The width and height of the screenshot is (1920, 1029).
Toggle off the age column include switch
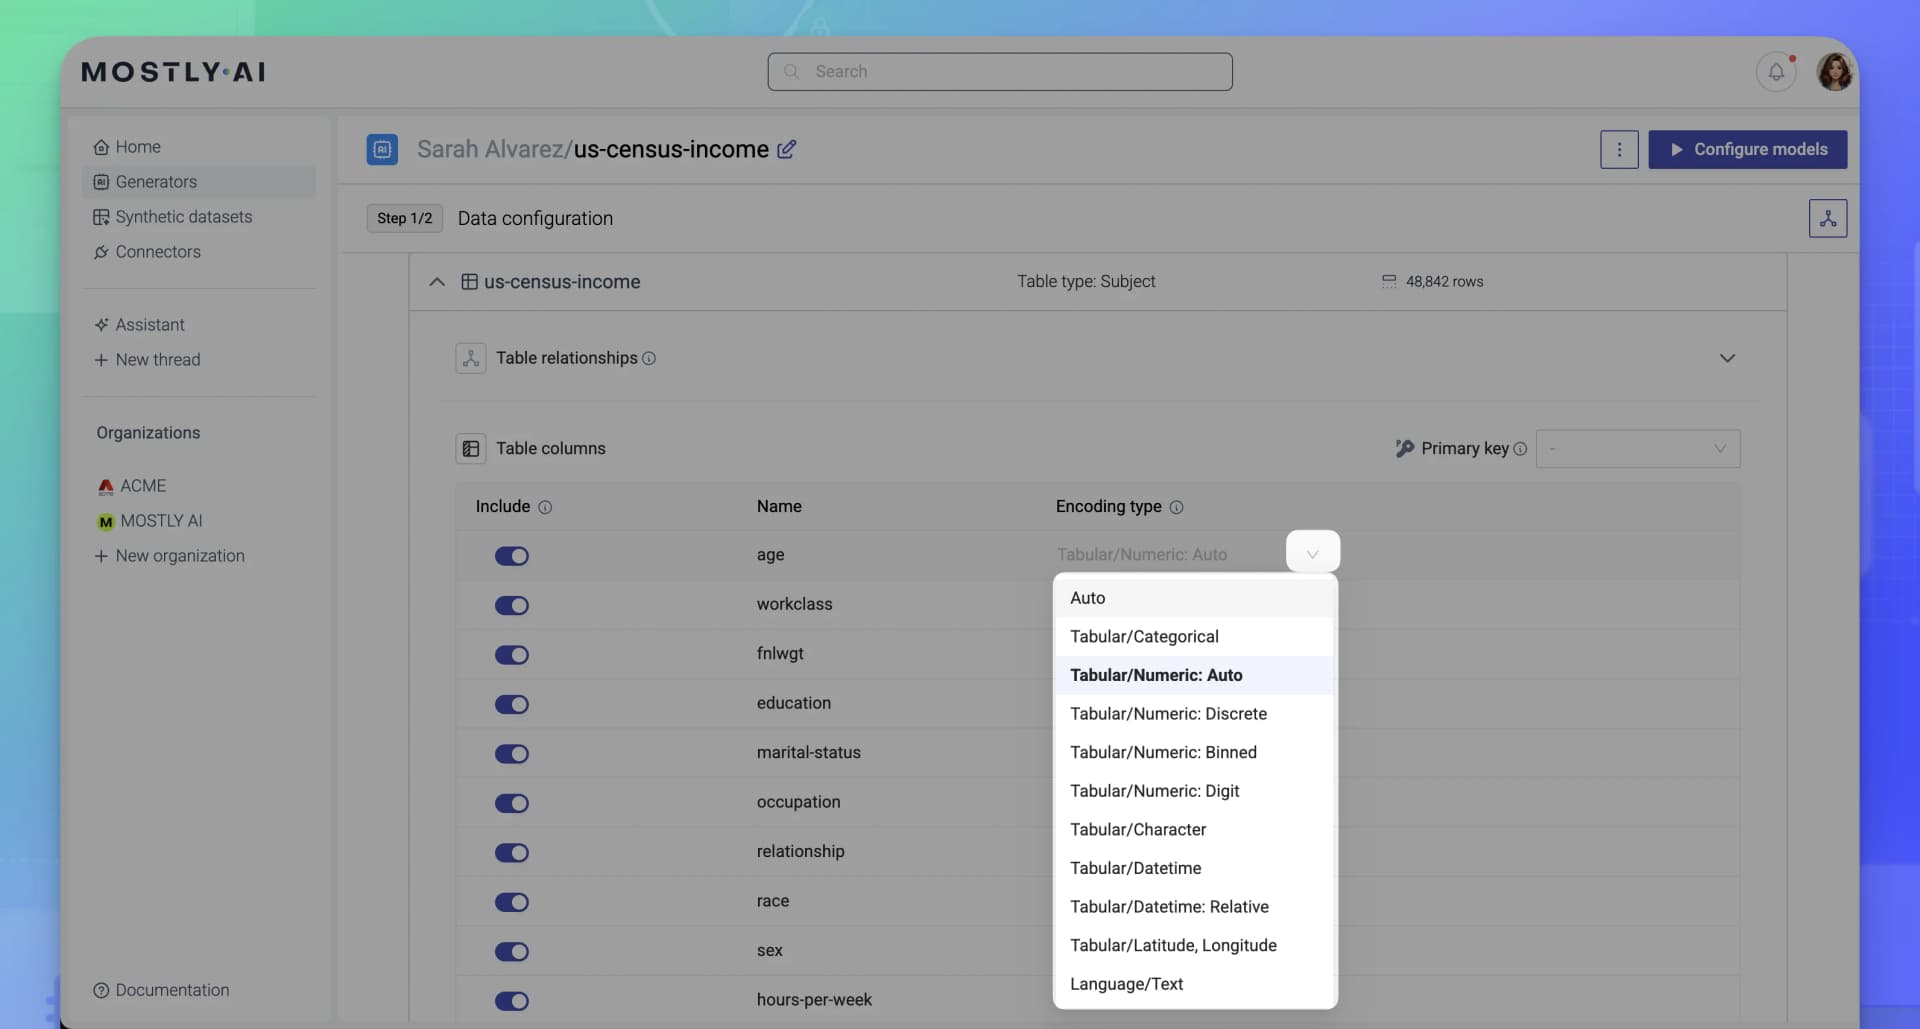coord(512,556)
